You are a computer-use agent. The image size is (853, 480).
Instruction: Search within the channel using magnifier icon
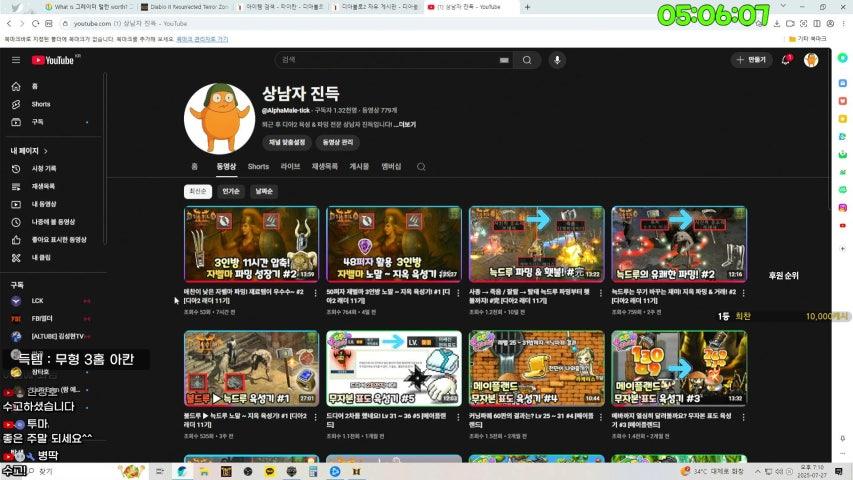pyautogui.click(x=421, y=167)
